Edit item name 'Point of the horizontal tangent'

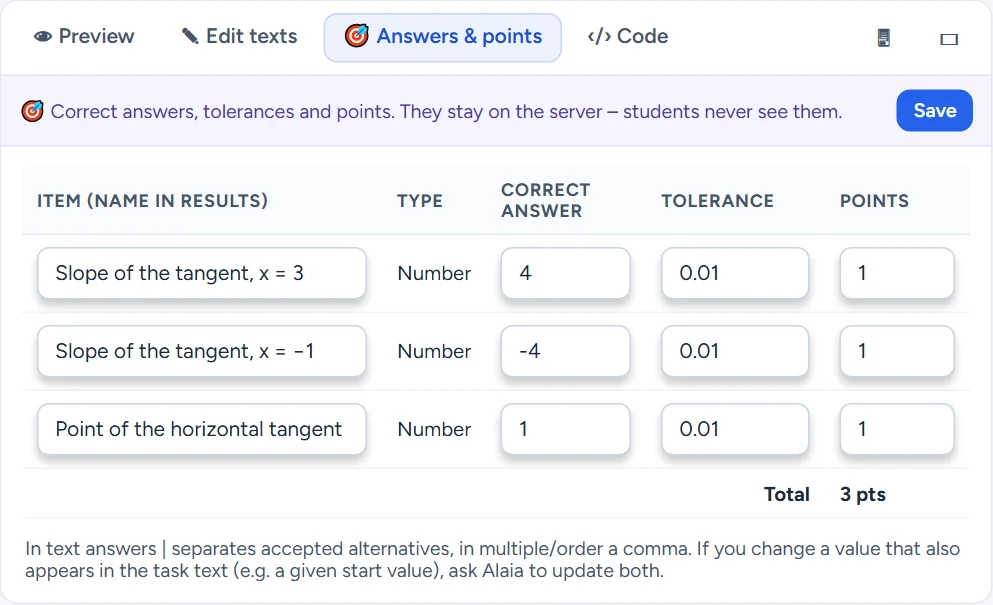click(202, 429)
